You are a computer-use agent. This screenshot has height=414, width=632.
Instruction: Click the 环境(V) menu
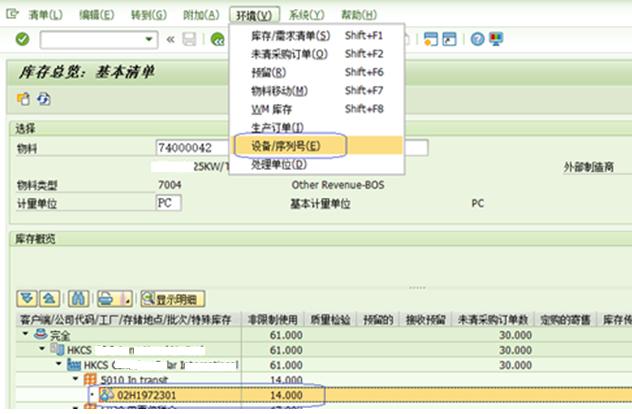[254, 15]
